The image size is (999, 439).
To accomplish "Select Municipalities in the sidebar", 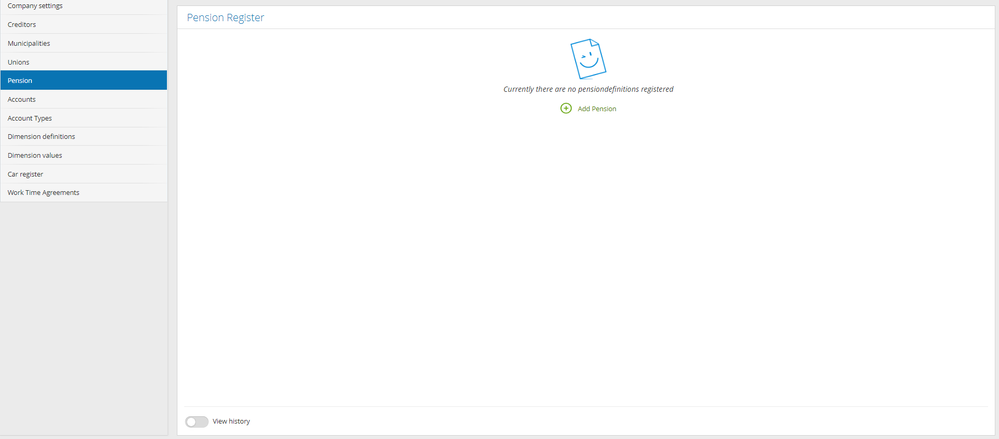I will tap(83, 43).
